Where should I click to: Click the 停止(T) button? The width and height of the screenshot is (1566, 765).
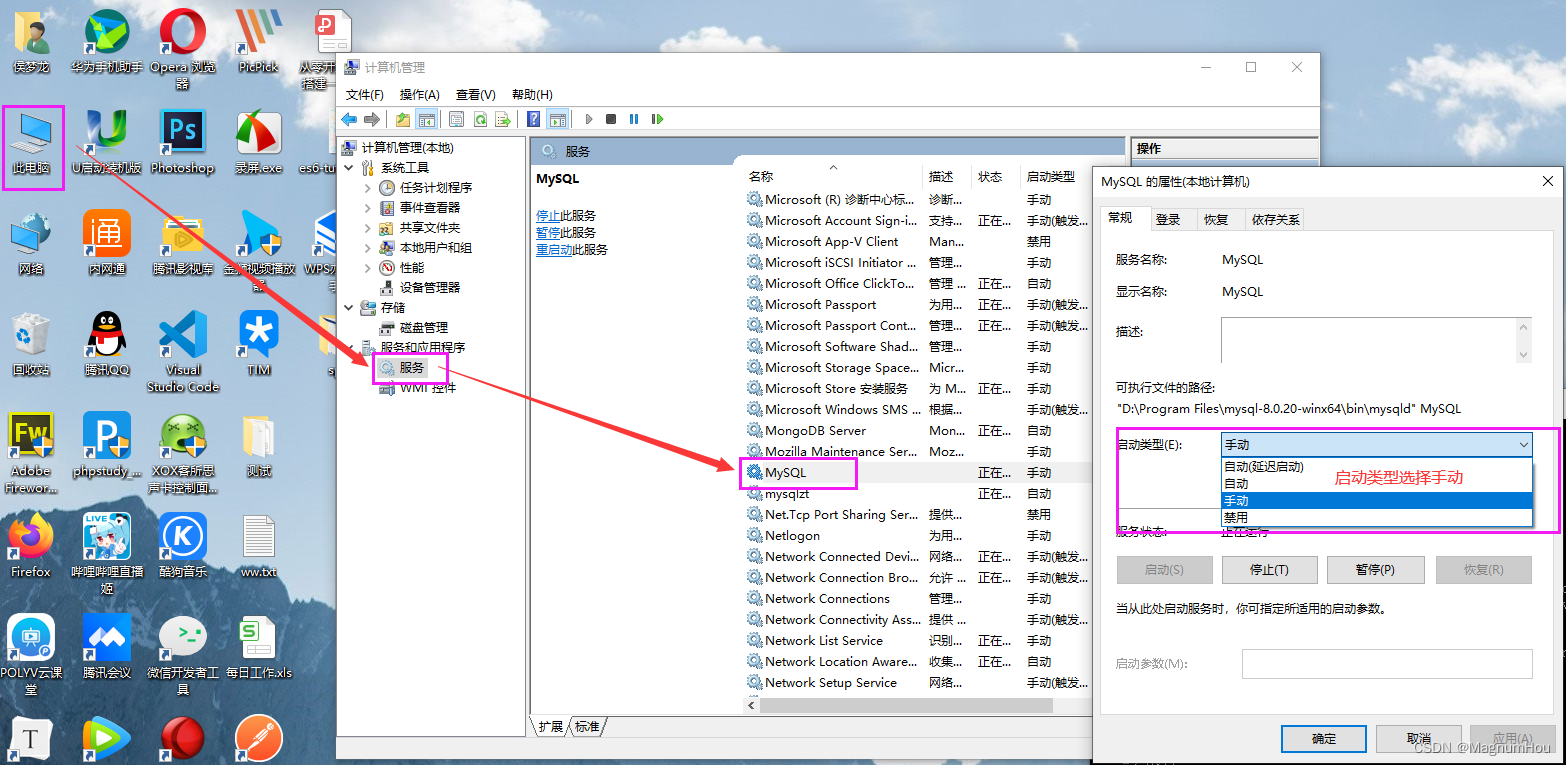(x=1269, y=570)
